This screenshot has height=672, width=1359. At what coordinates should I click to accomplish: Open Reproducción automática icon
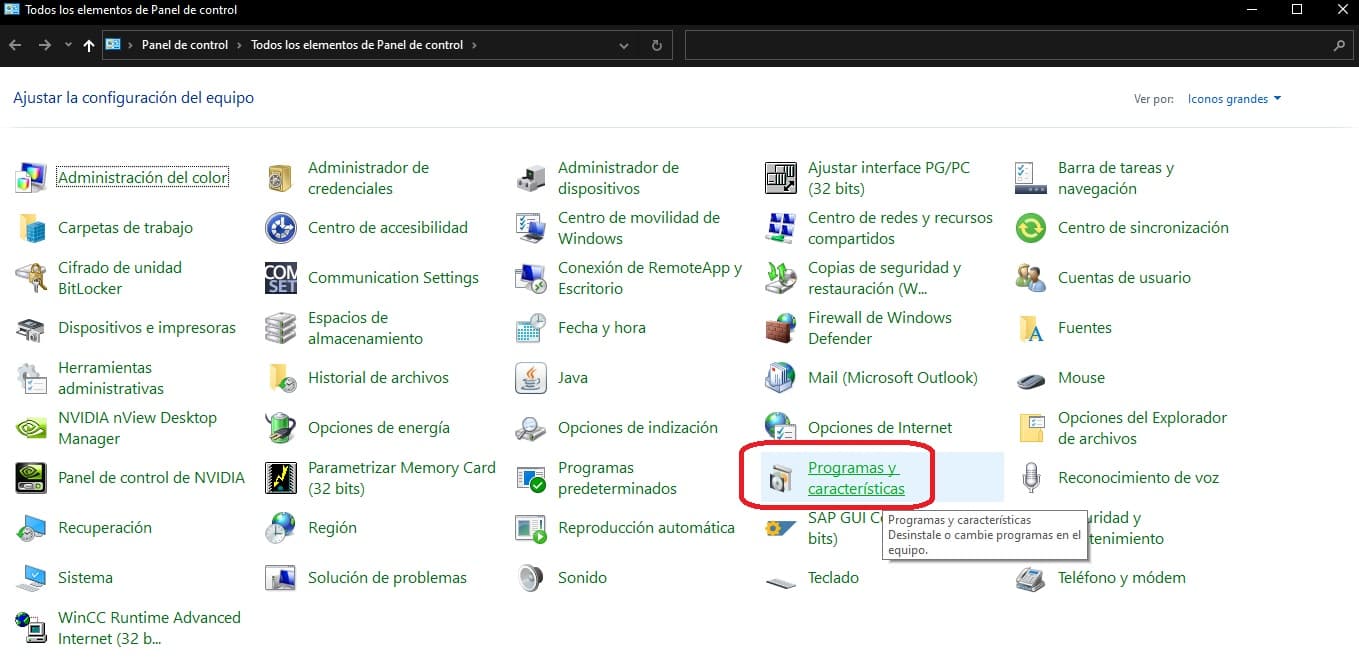(x=531, y=528)
